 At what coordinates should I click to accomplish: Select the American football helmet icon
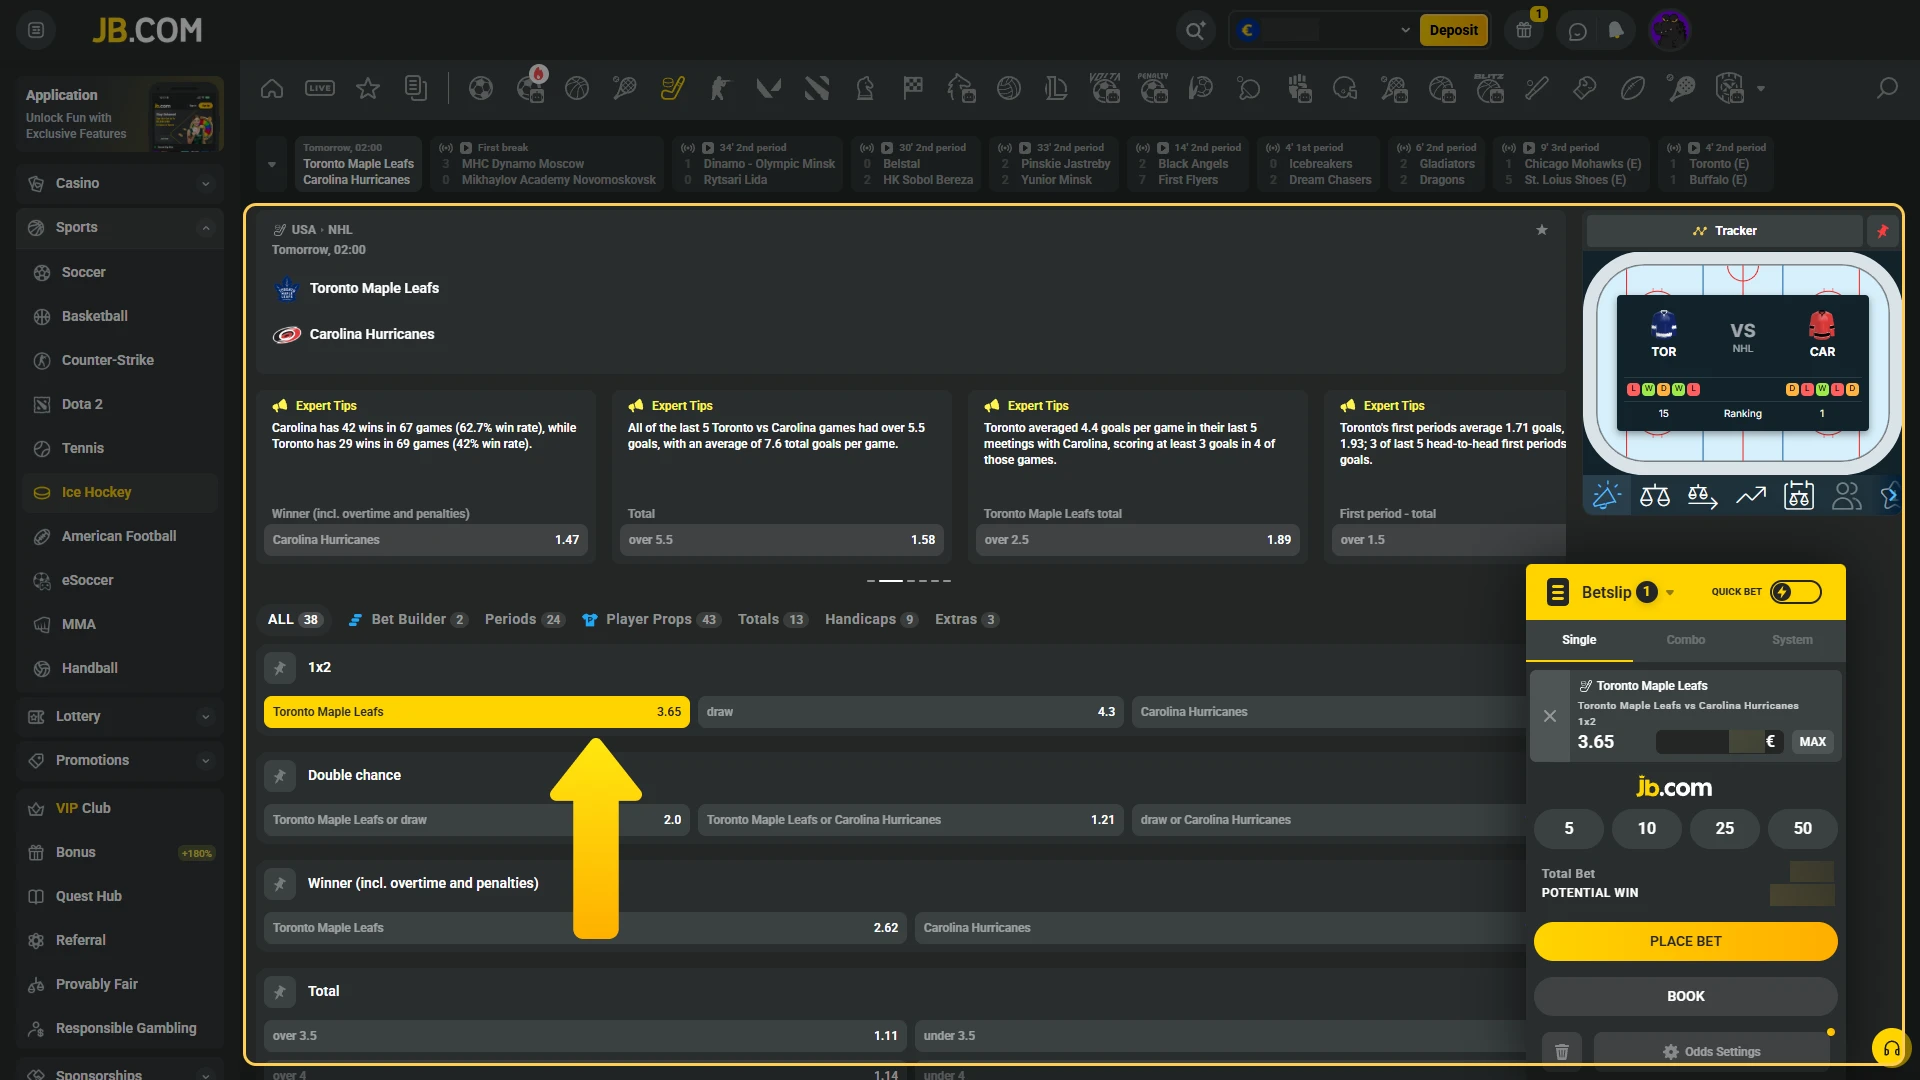(x=1345, y=89)
